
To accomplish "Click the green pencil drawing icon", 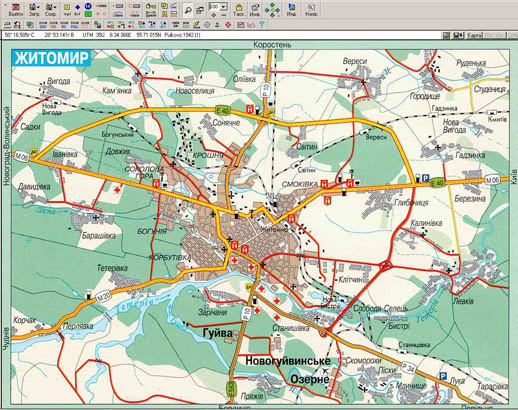I will pos(196,25).
